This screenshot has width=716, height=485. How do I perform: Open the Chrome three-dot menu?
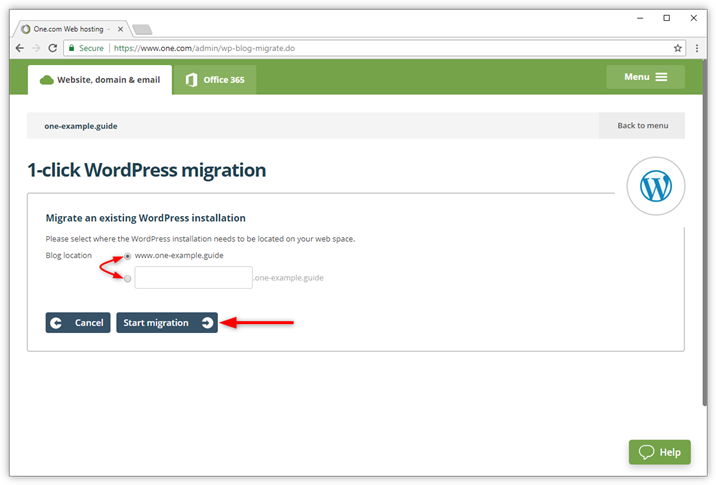(697, 48)
